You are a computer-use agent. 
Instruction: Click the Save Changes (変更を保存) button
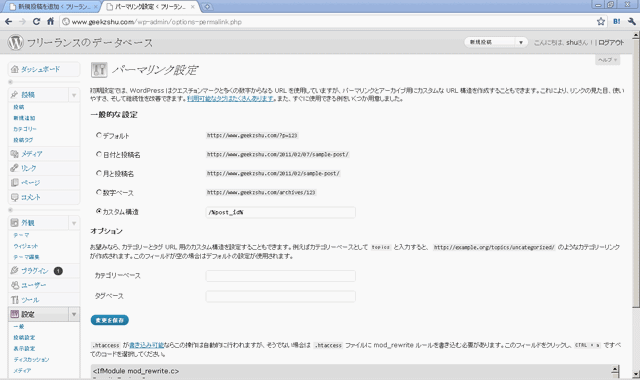[x=110, y=320]
